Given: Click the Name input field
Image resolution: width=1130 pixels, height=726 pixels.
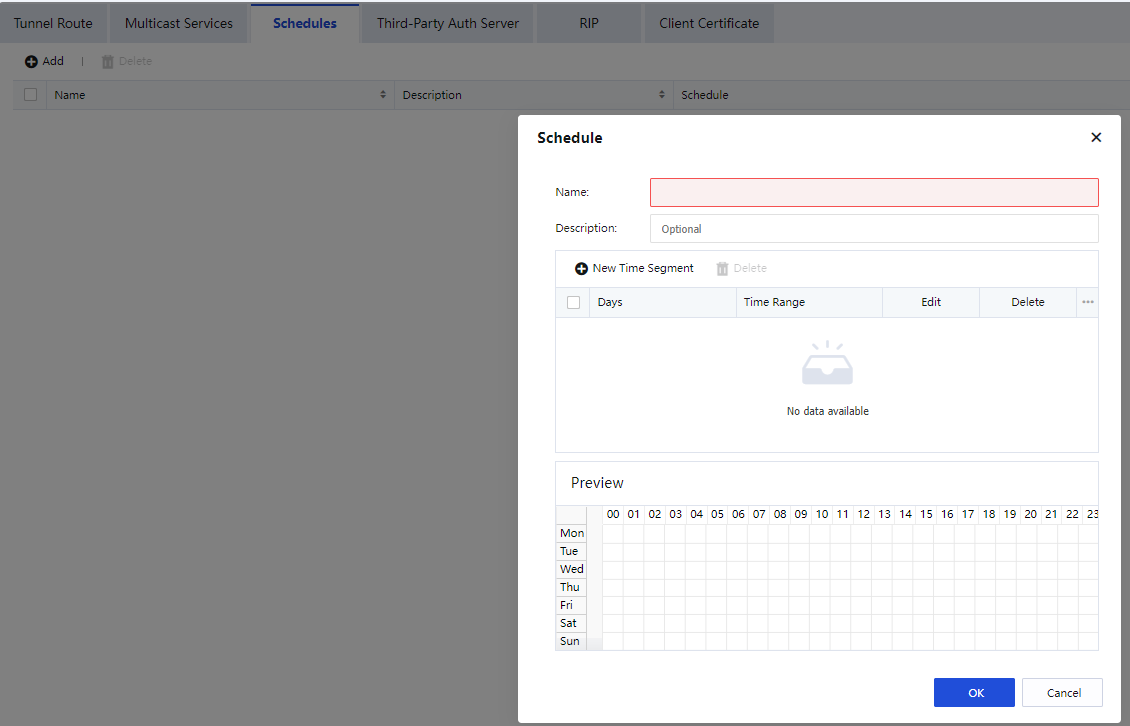Looking at the screenshot, I should pyautogui.click(x=874, y=192).
